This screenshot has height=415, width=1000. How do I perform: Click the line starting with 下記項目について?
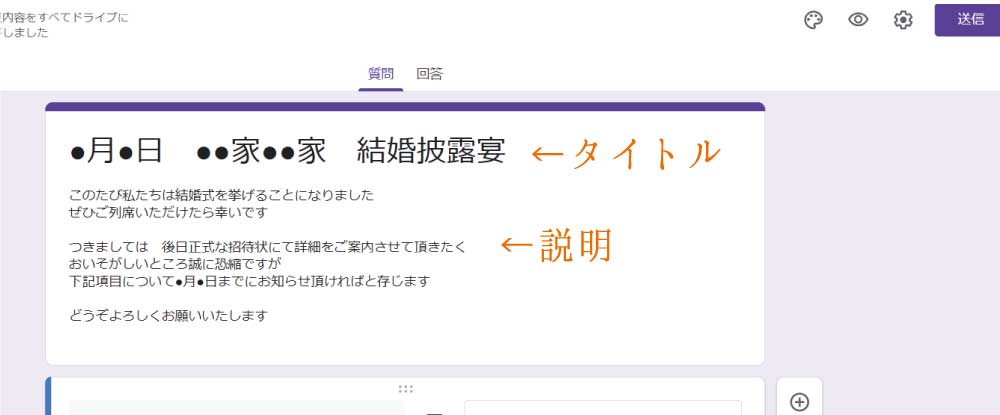point(250,282)
